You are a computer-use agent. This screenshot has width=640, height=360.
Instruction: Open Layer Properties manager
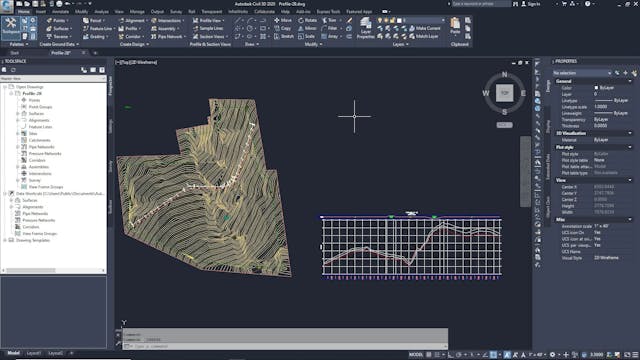tap(365, 29)
